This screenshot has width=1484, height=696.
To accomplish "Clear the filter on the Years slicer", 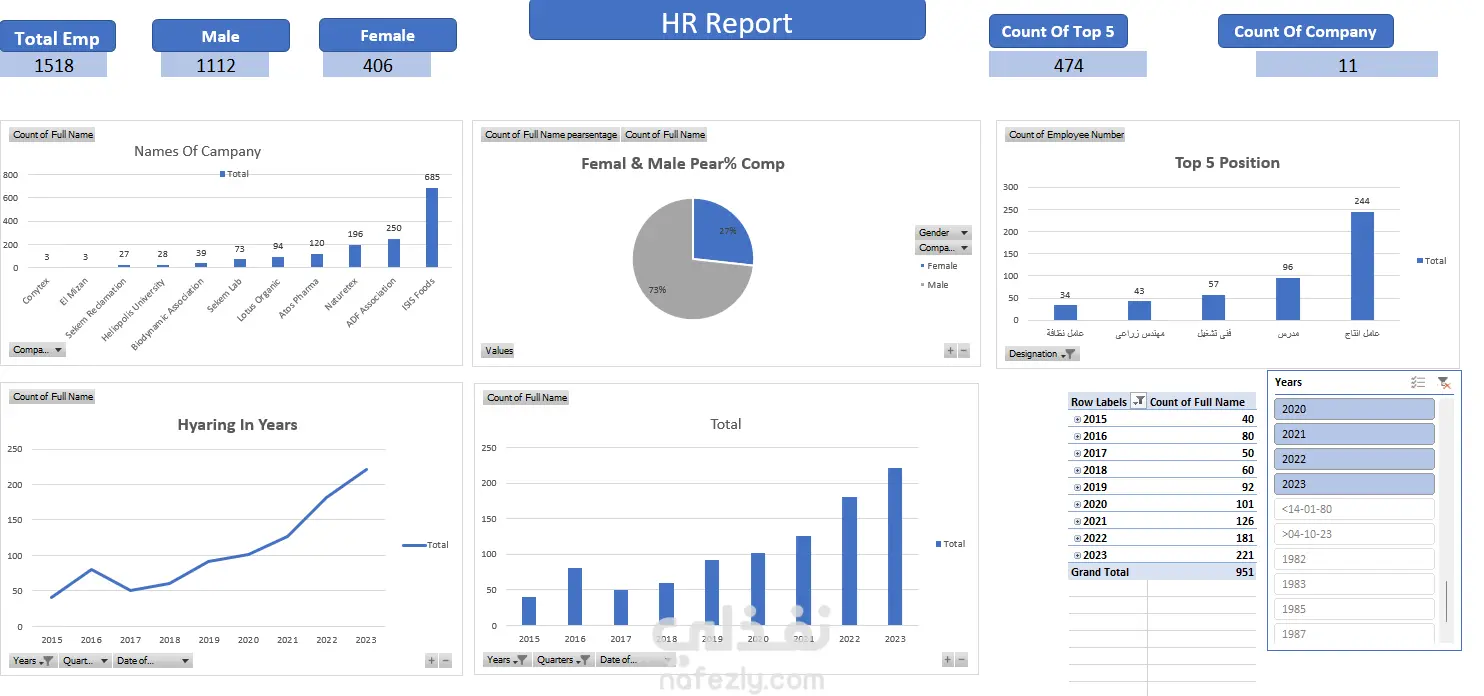I will click(x=1443, y=382).
